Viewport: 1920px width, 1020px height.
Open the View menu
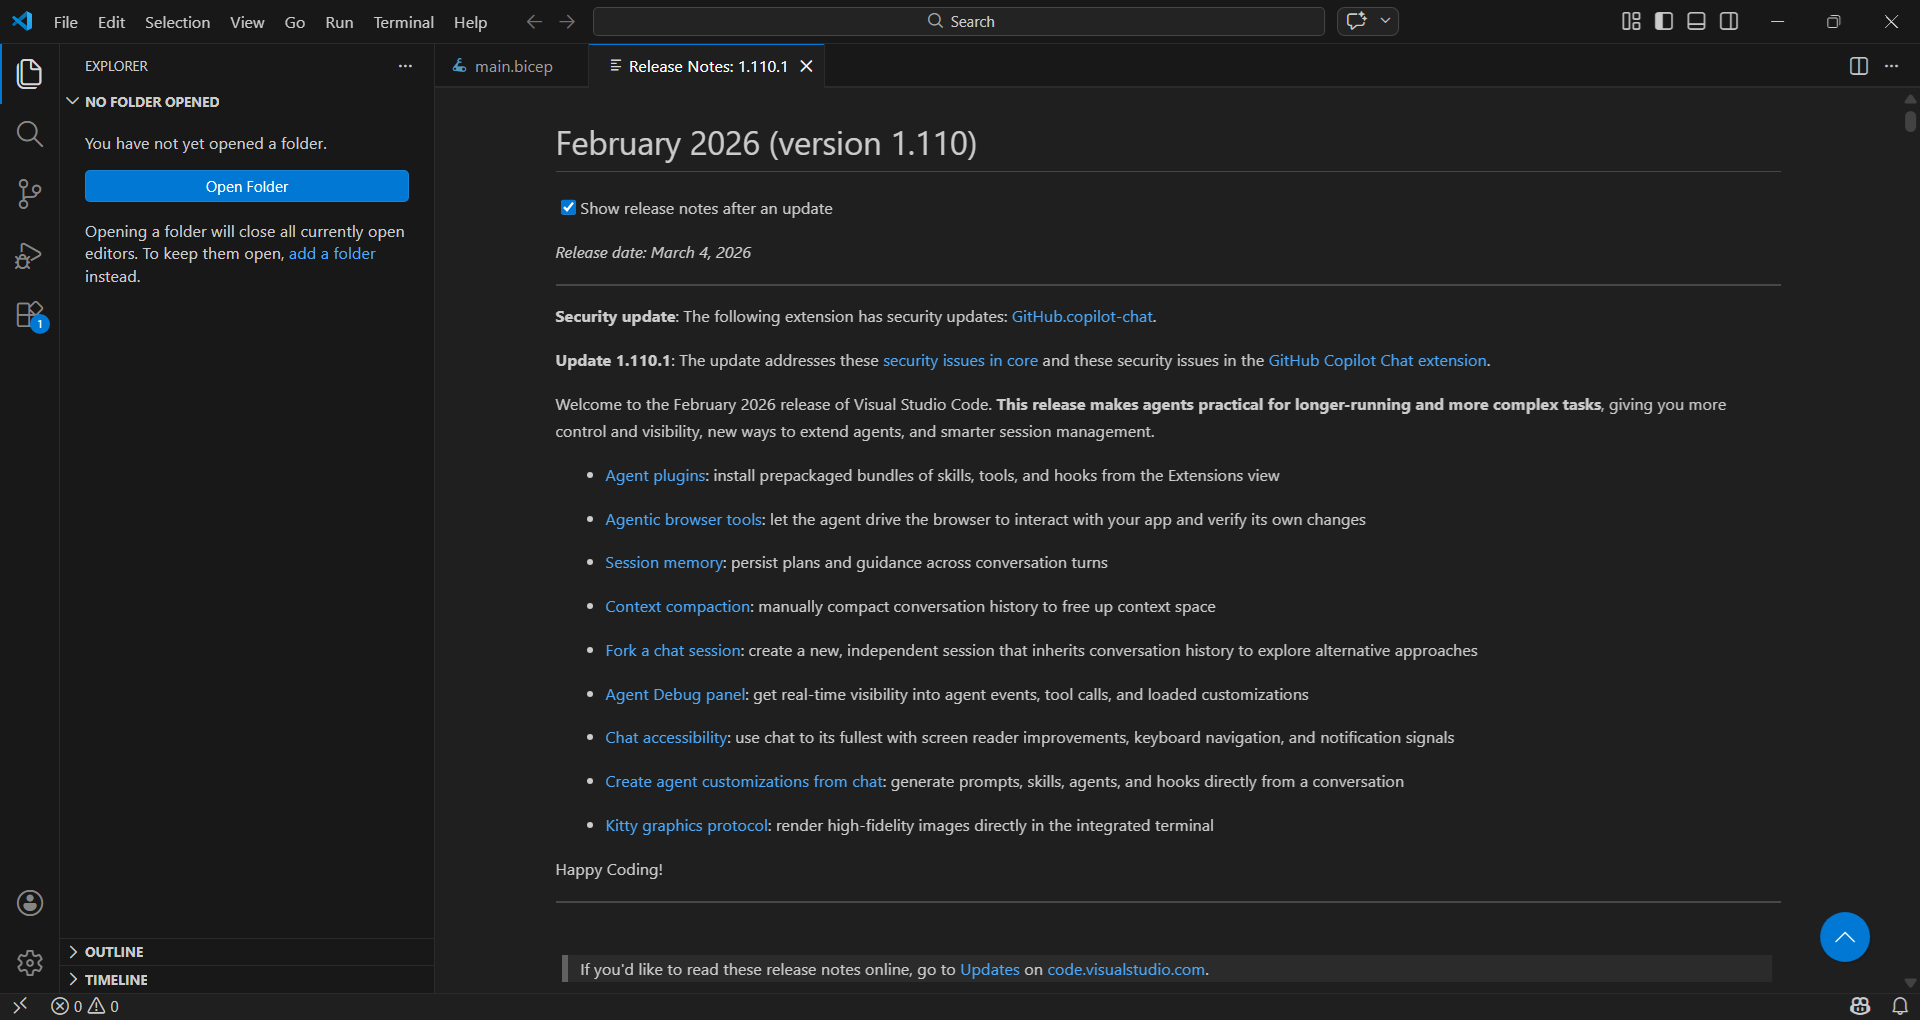pyautogui.click(x=247, y=22)
